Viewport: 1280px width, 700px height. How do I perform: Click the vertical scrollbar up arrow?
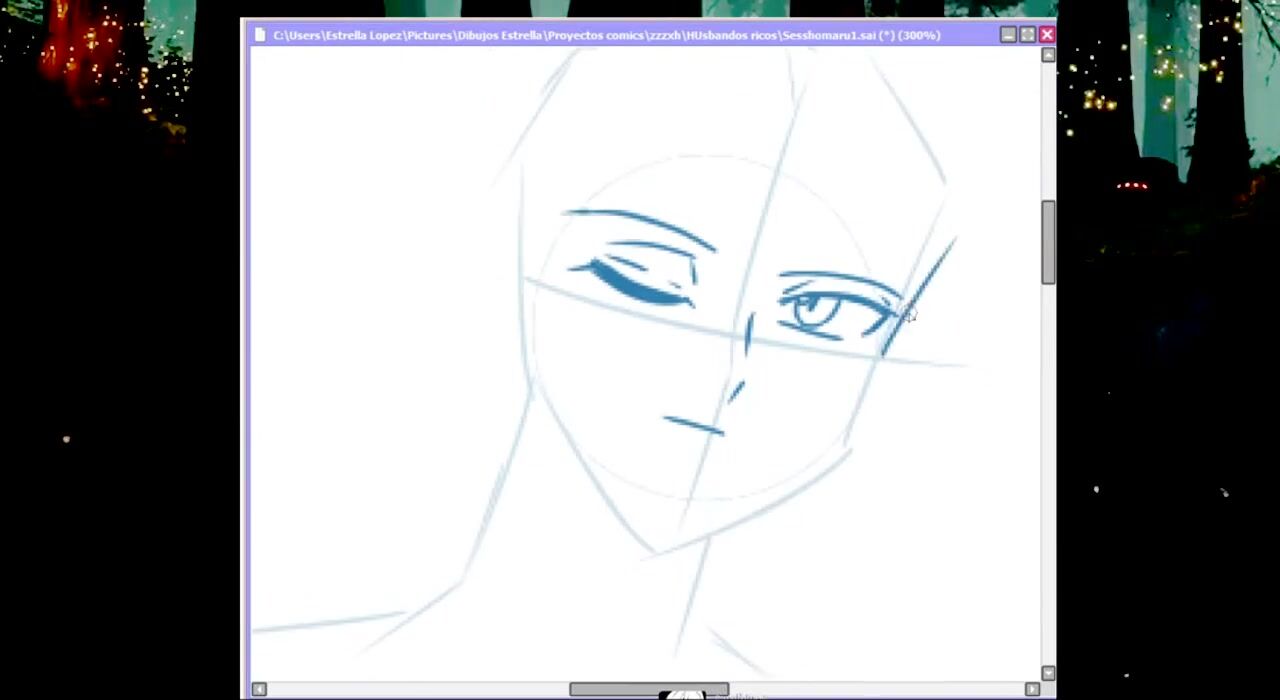pyautogui.click(x=1048, y=55)
